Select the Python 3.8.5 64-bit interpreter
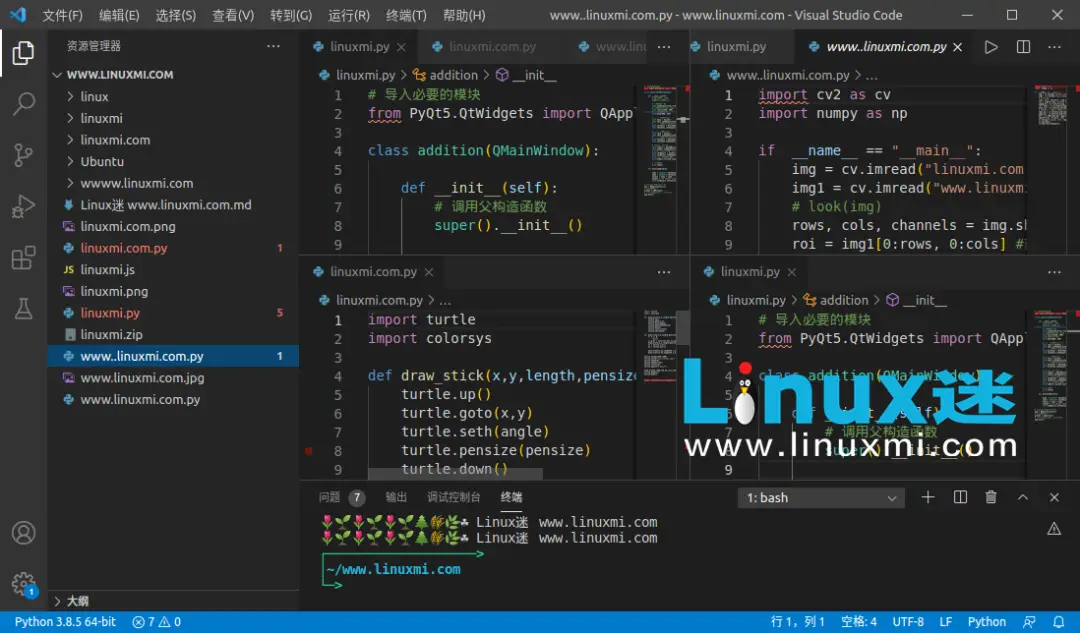 point(65,622)
